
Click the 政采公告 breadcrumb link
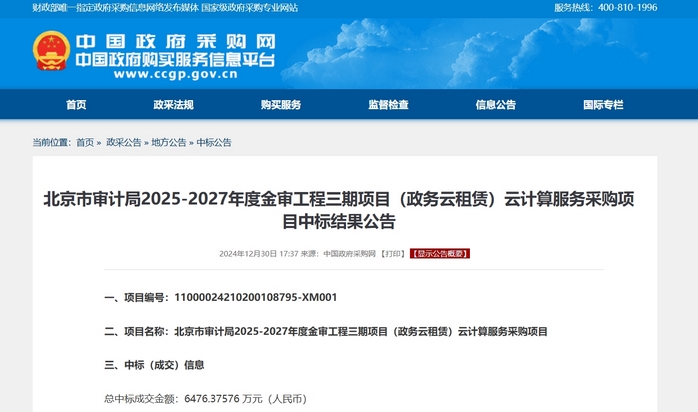tap(124, 143)
